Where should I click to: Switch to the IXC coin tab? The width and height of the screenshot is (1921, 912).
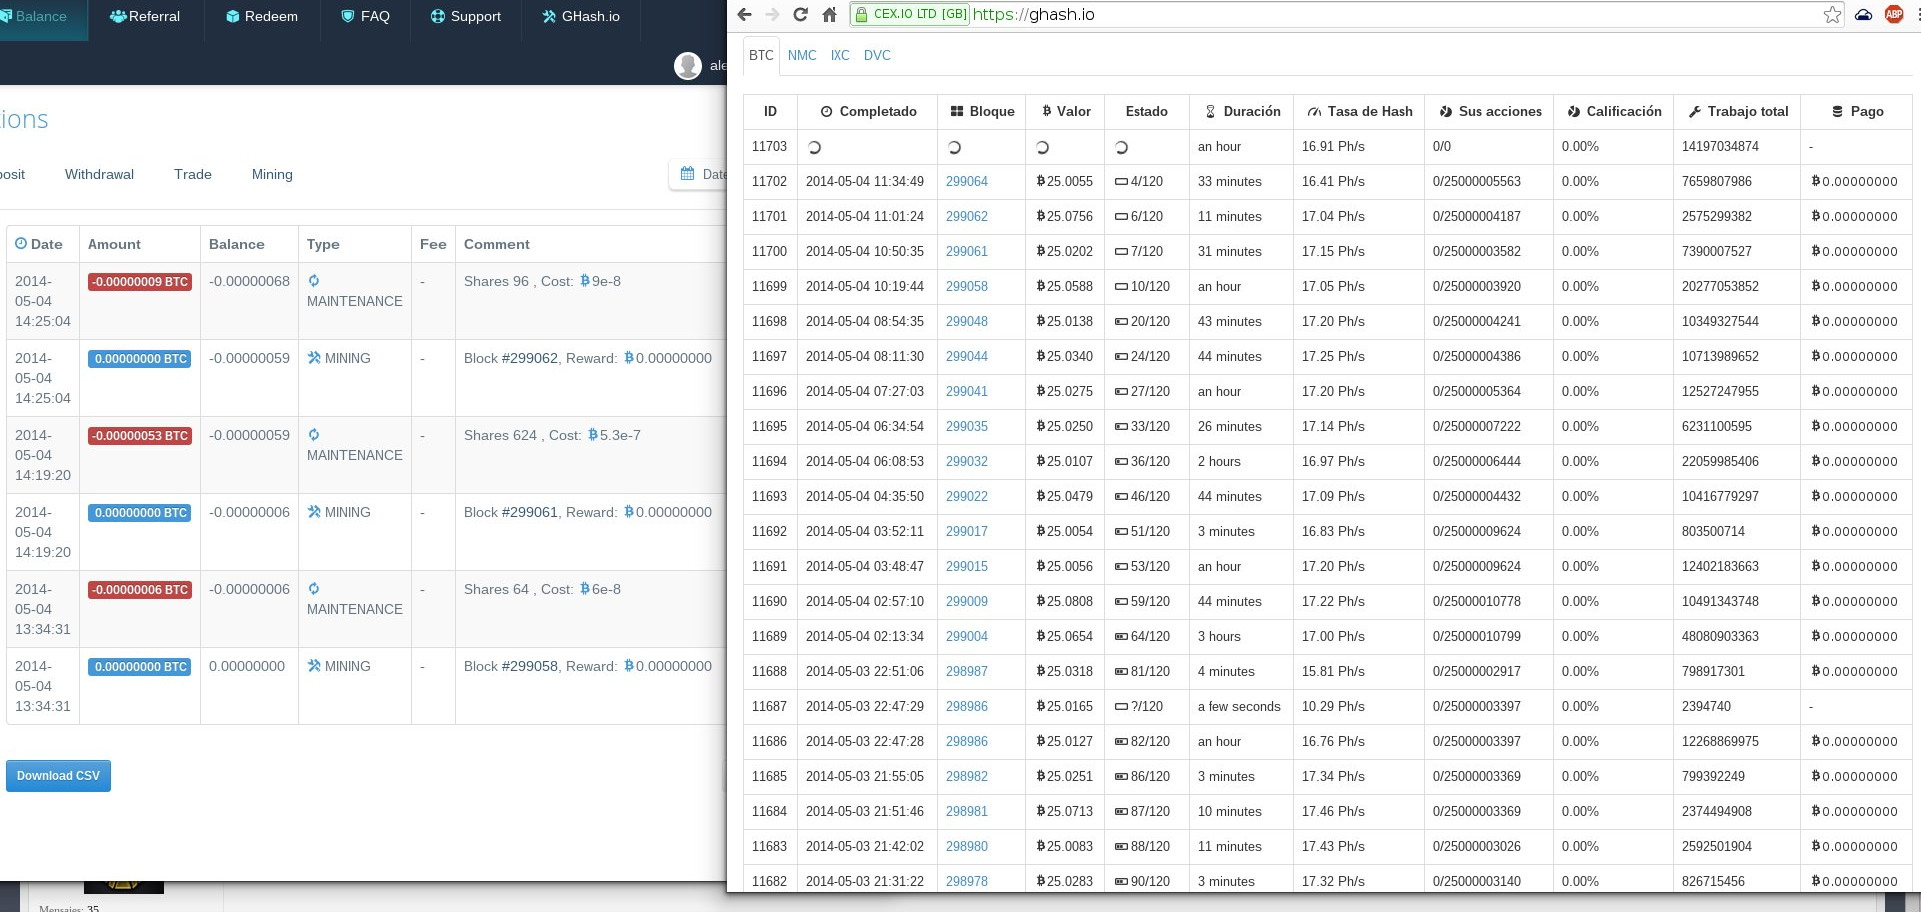coord(840,55)
